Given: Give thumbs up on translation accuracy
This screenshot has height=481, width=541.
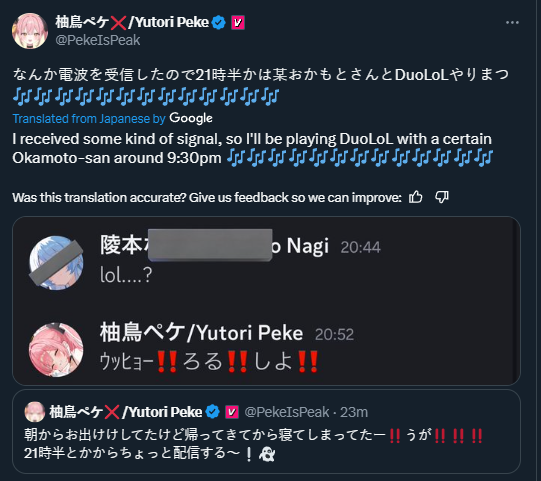Looking at the screenshot, I should (x=416, y=197).
